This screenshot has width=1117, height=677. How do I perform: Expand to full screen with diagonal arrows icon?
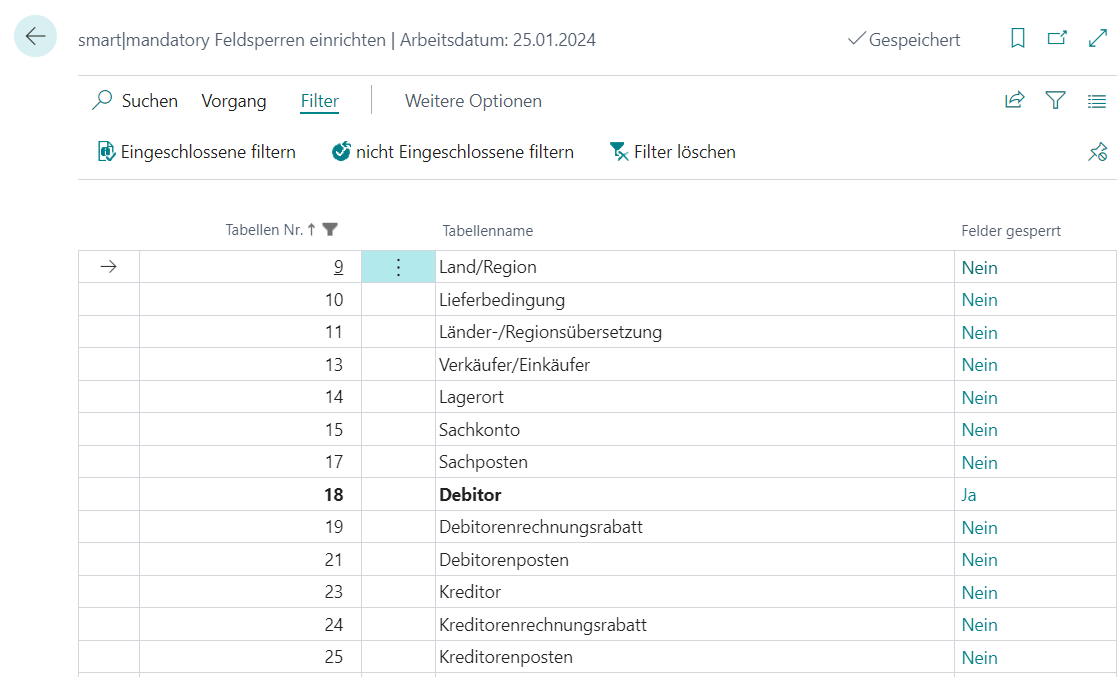pyautogui.click(x=1097, y=38)
